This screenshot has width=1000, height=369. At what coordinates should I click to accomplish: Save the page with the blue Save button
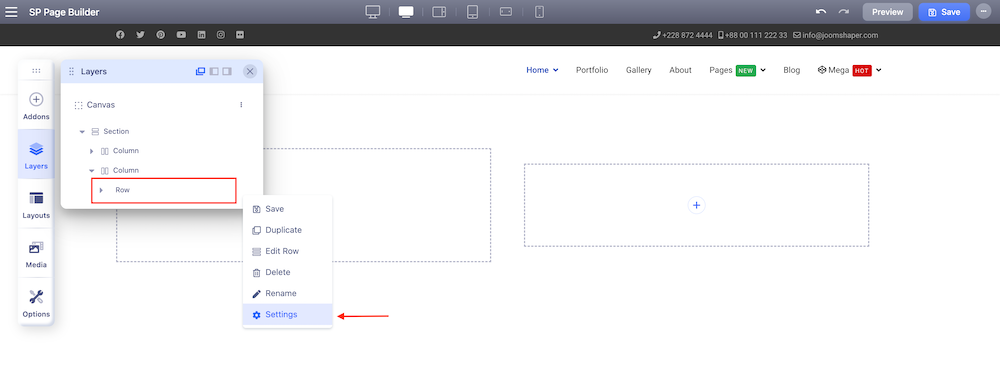(x=944, y=12)
